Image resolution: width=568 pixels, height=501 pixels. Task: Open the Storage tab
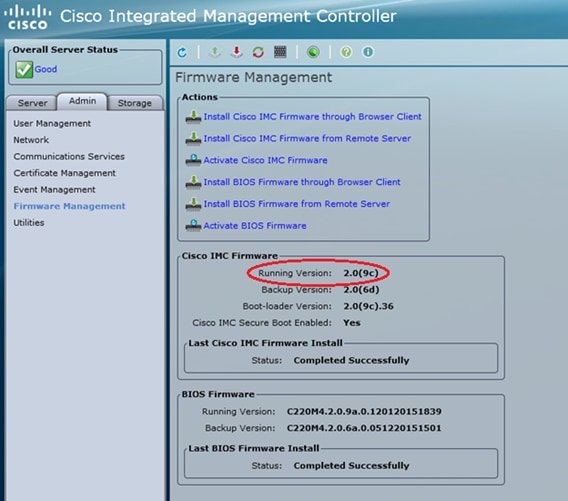click(x=135, y=103)
